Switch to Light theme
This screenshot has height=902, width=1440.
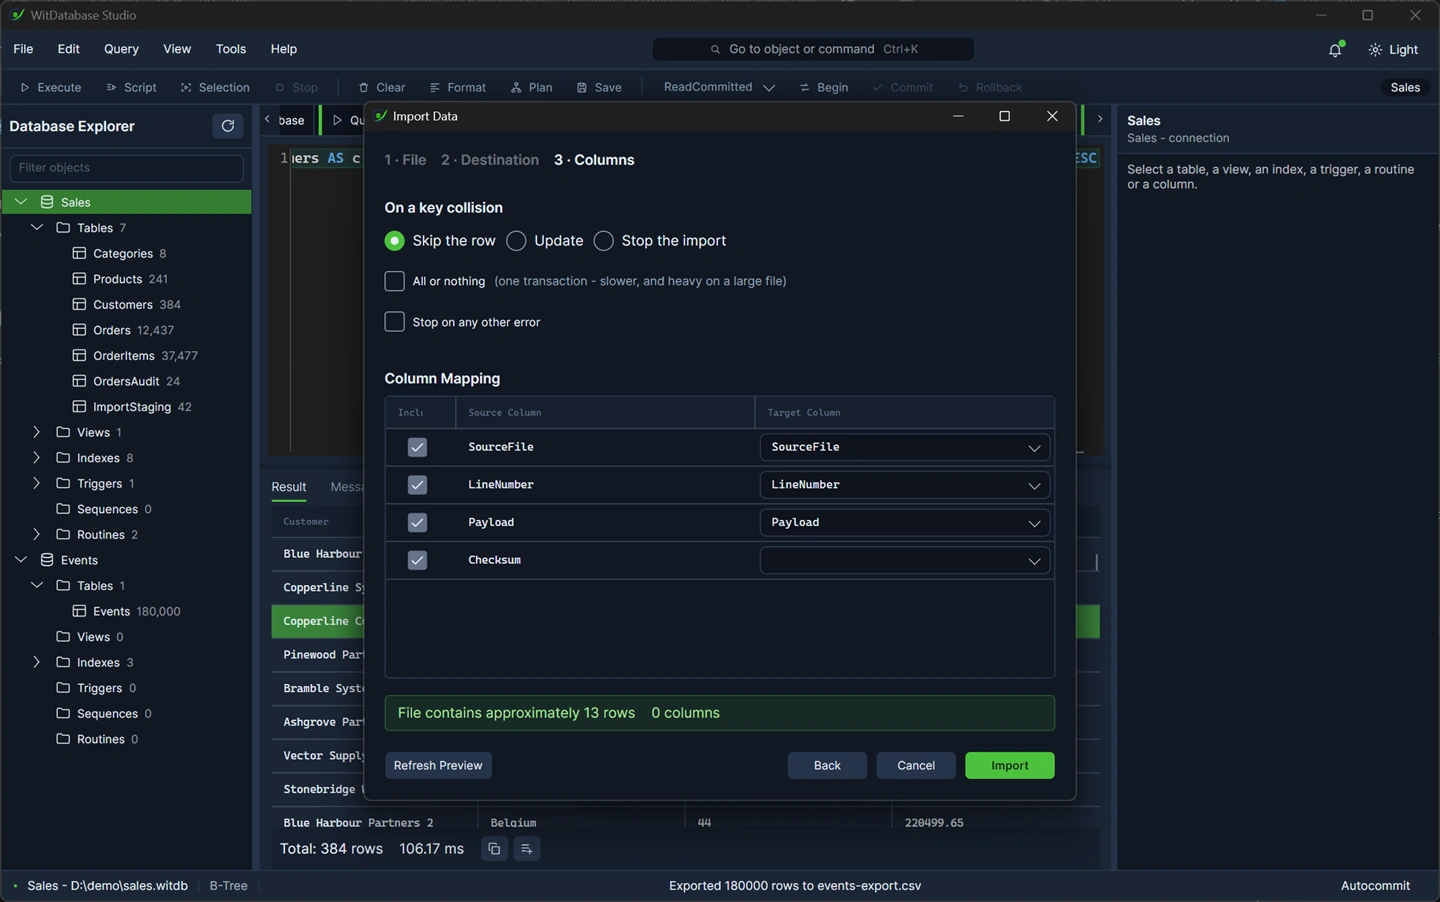(x=1393, y=50)
